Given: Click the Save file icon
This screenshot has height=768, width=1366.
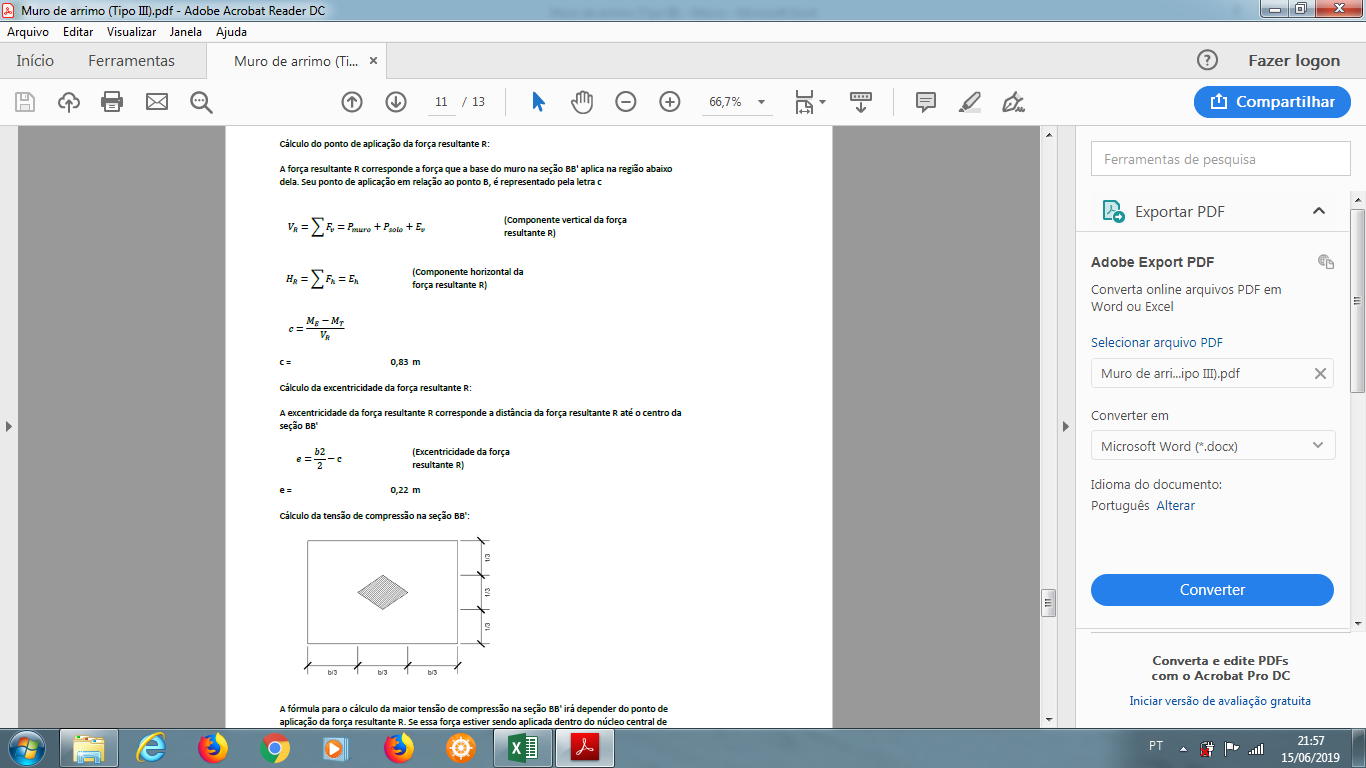Looking at the screenshot, I should click(x=25, y=101).
